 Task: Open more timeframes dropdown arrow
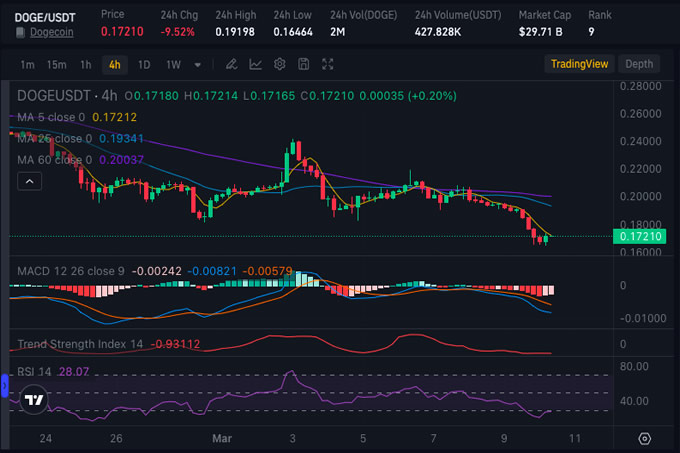click(197, 65)
